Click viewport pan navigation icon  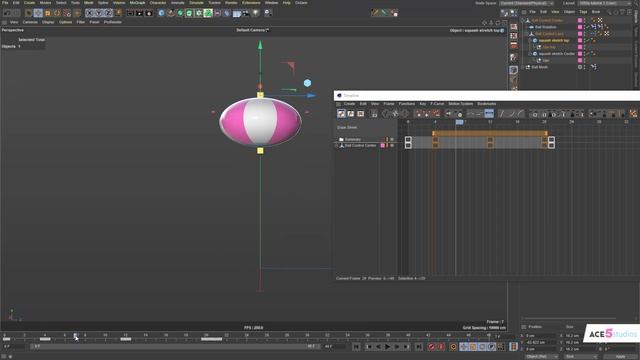click(484, 22)
